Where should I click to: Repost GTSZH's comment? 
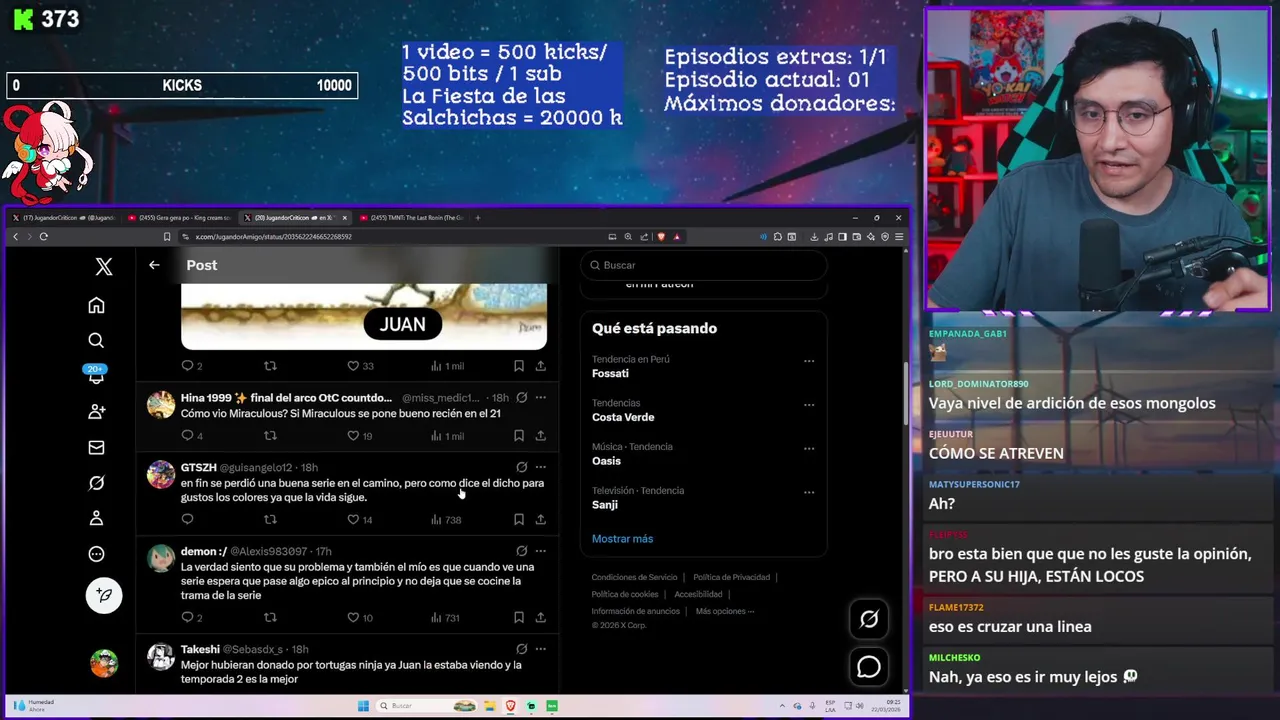tap(270, 520)
